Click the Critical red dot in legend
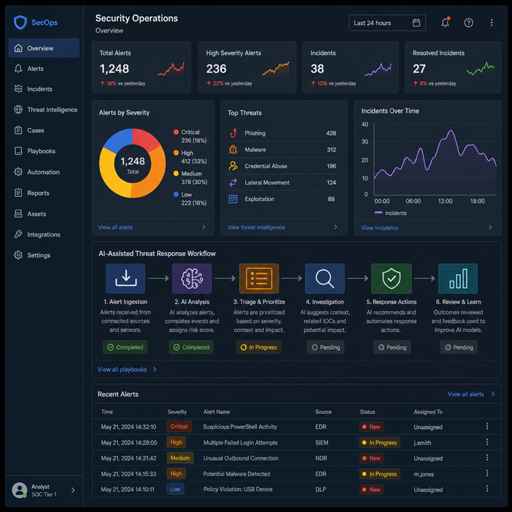Viewport: 512px width, 512px height. (176, 132)
